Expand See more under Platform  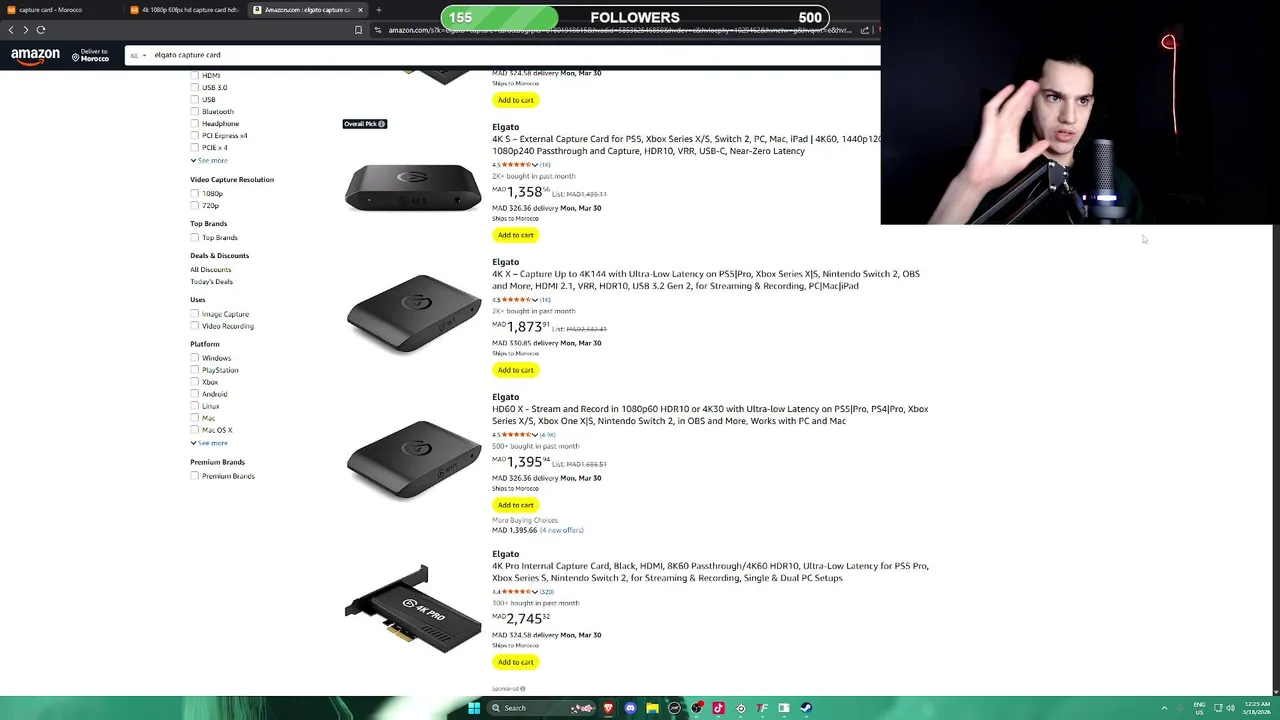[209, 443]
